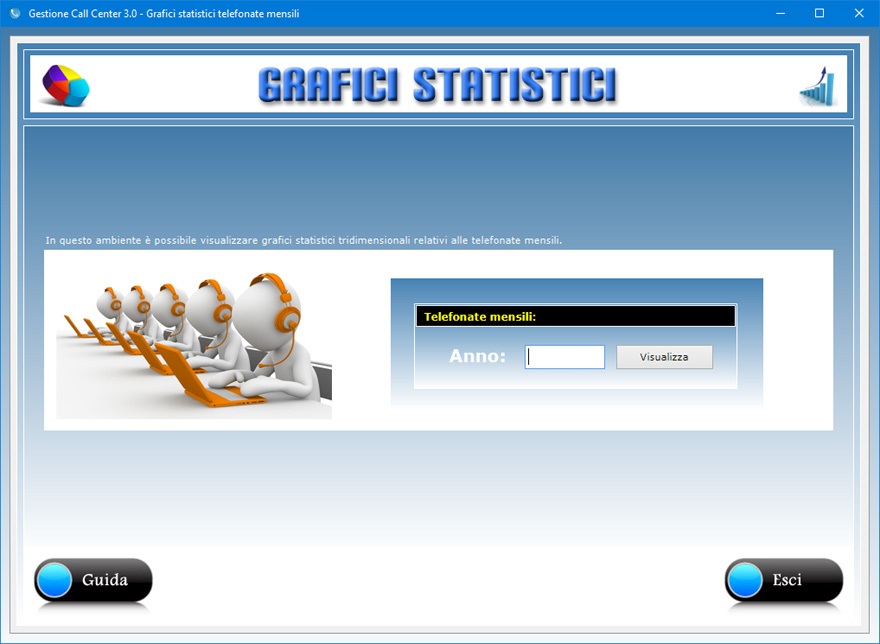Maximize the Gestione Call Center window
This screenshot has width=880, height=644.
tap(819, 13)
